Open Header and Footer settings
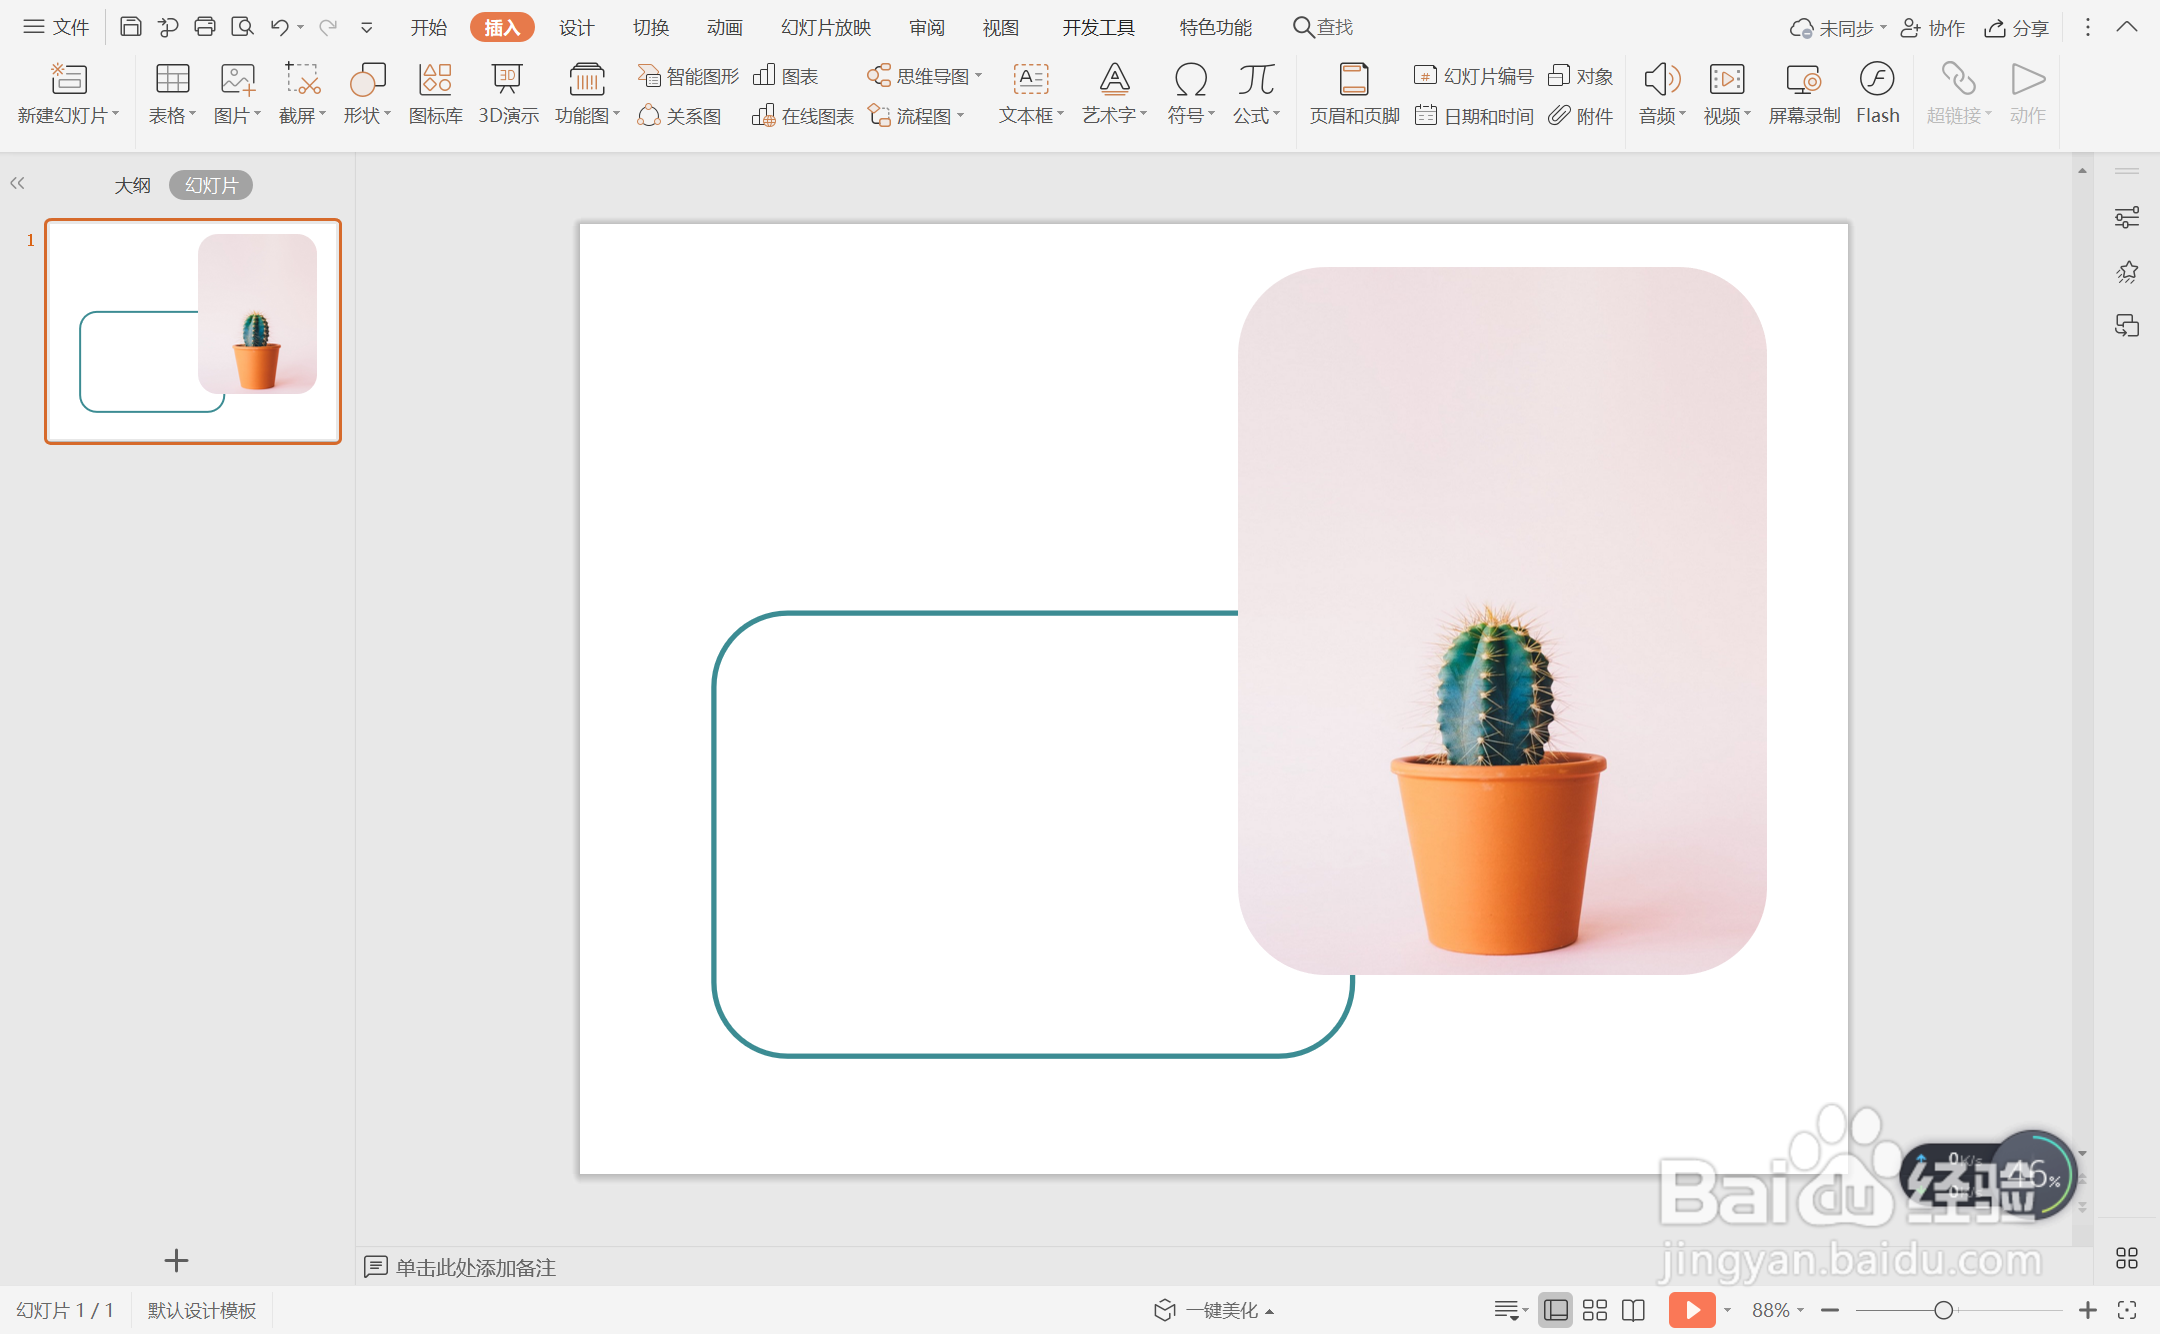The image size is (2160, 1334). (1354, 94)
